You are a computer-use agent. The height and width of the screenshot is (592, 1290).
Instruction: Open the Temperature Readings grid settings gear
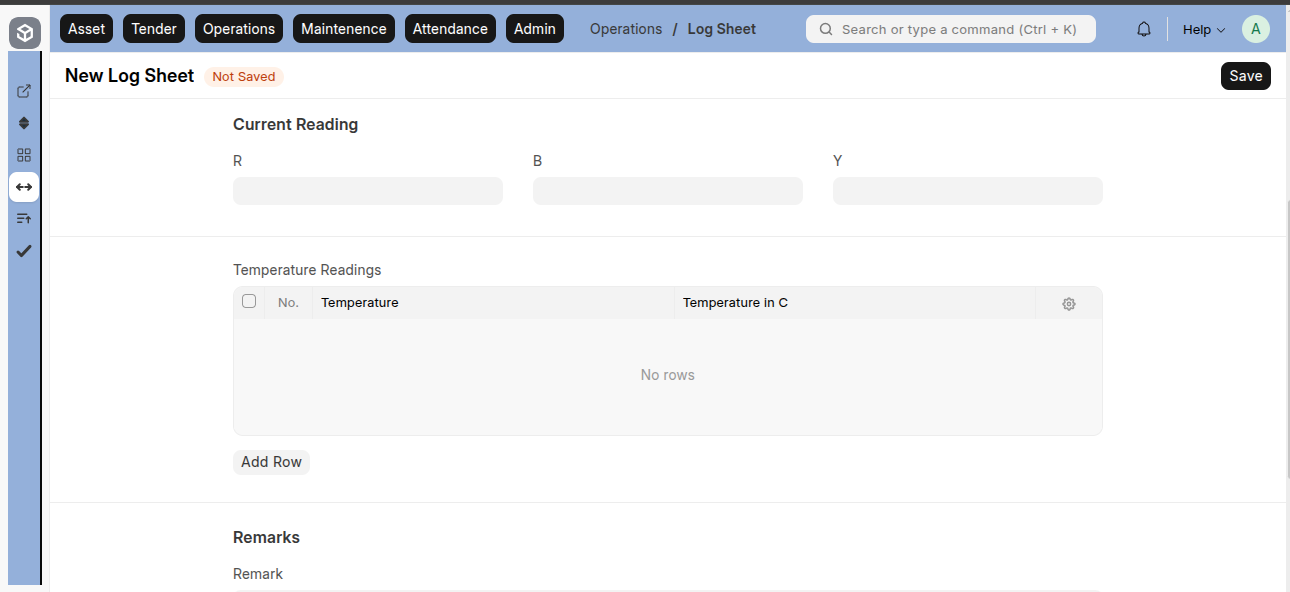(x=1068, y=303)
